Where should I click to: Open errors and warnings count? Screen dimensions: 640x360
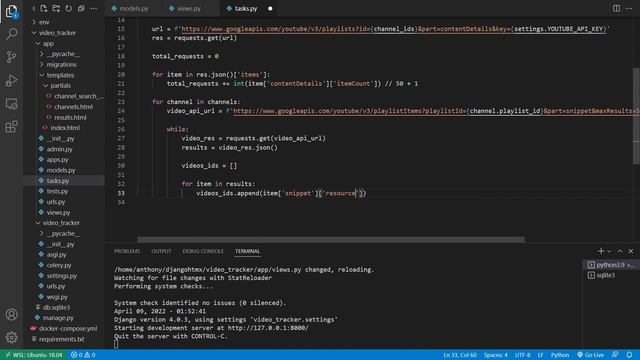click(x=83, y=355)
